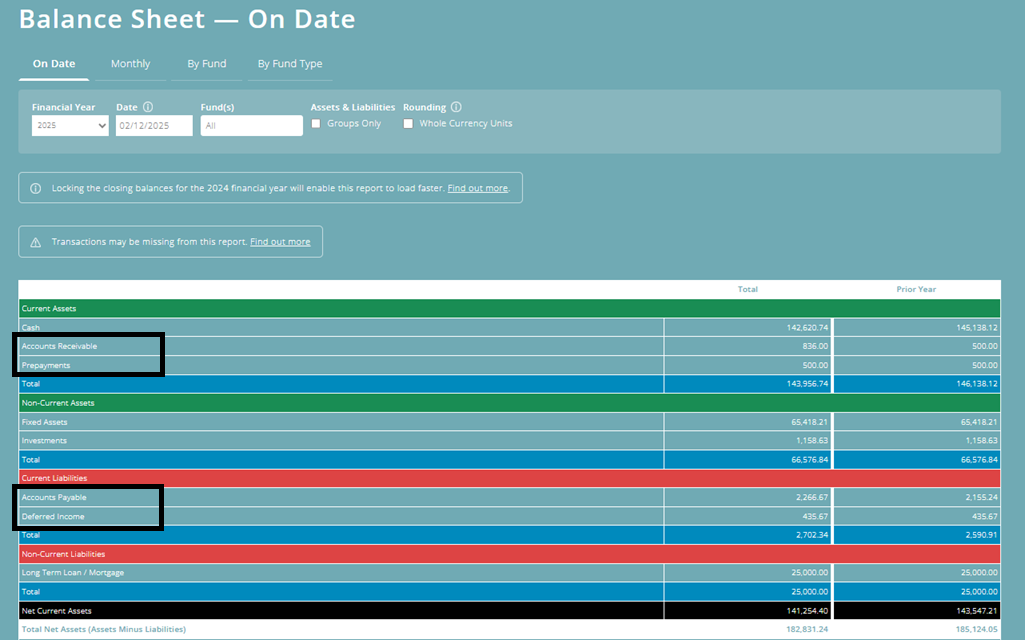Click the Long Term Loan / Mortgage row
Screen dimensions: 1025x640
509,573
